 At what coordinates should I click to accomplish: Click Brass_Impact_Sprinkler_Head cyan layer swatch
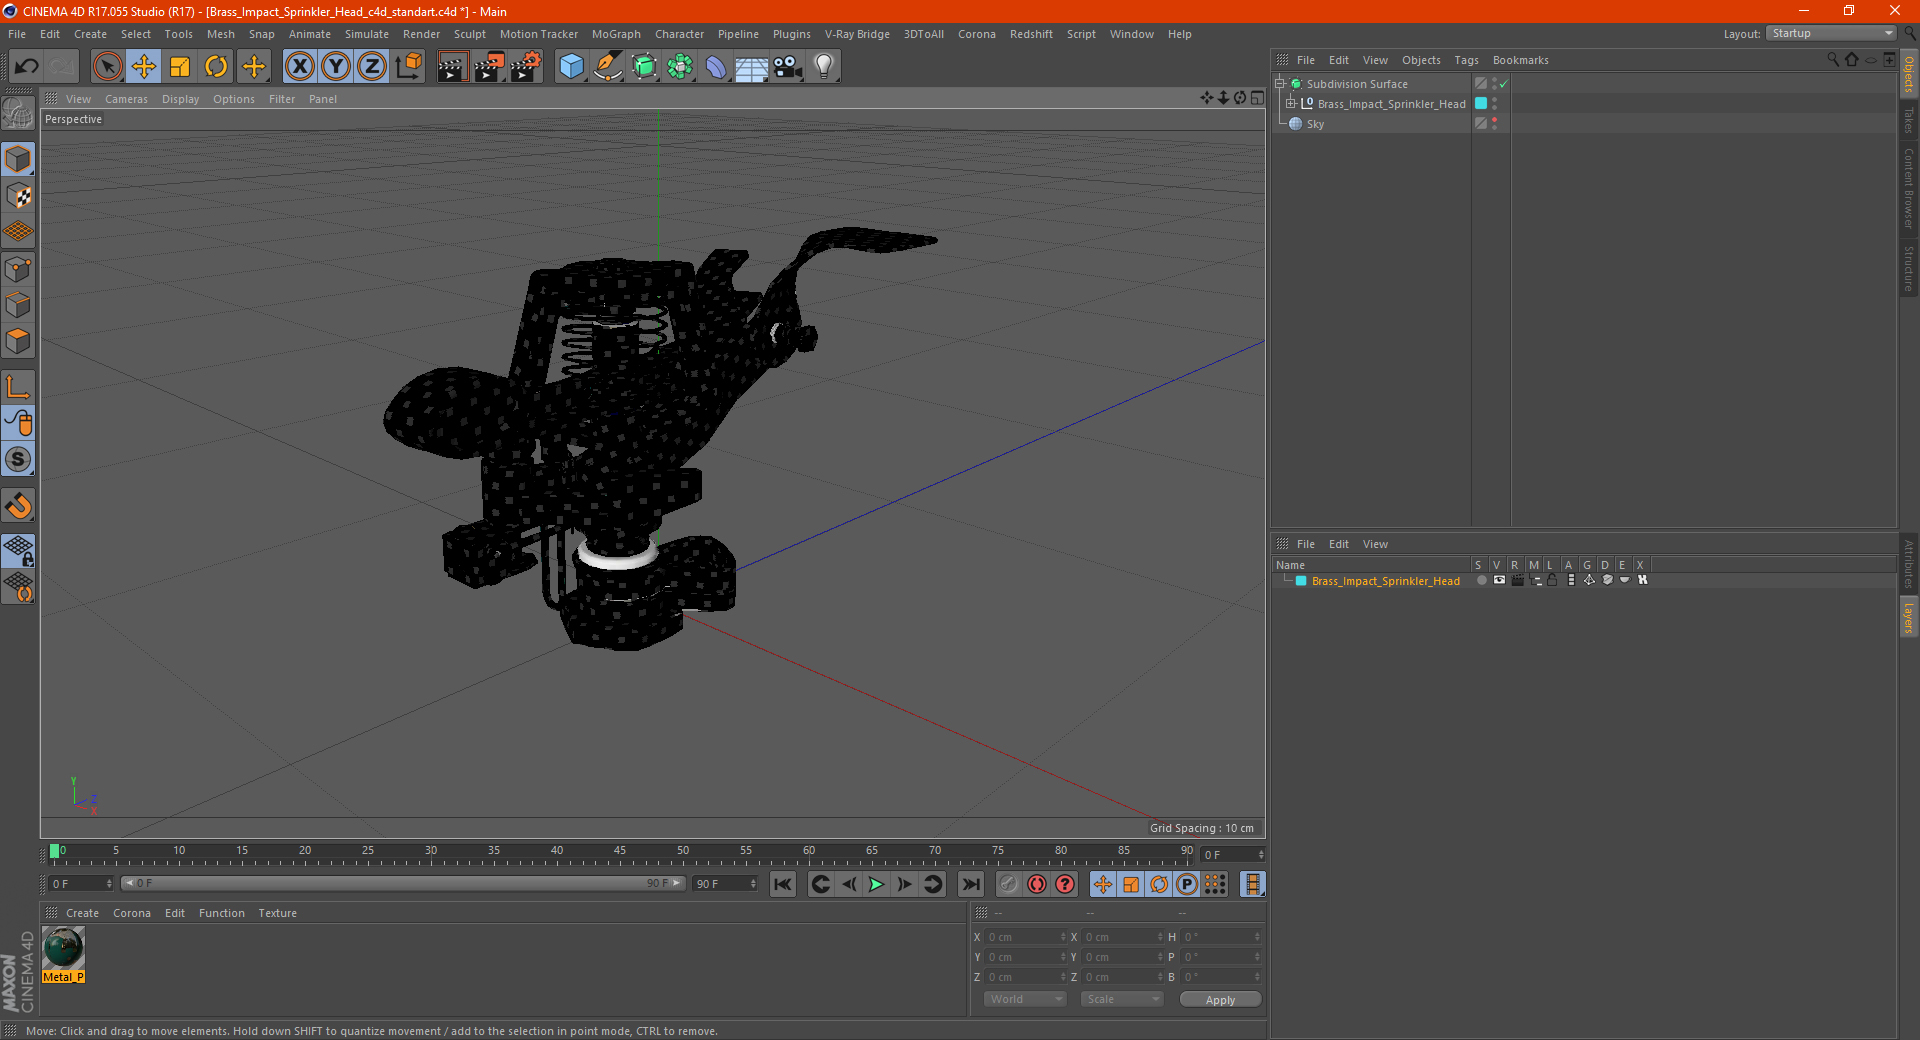1481,104
